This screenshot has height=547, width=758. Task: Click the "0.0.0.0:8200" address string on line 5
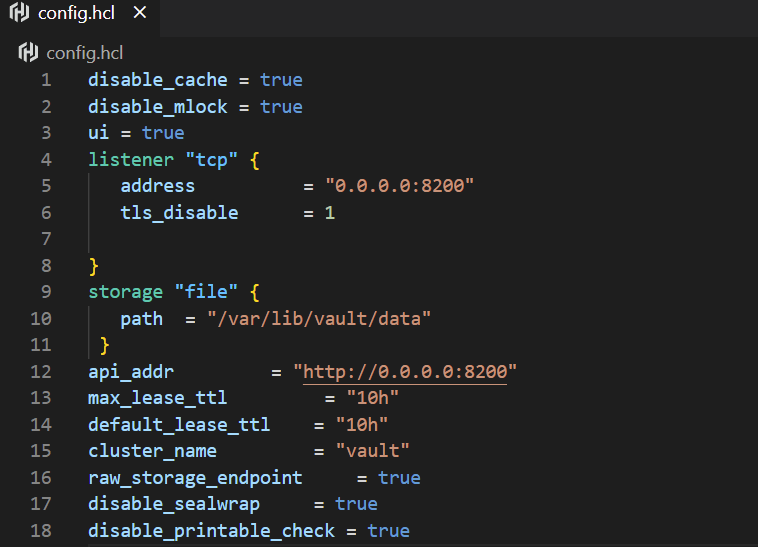tap(399, 186)
